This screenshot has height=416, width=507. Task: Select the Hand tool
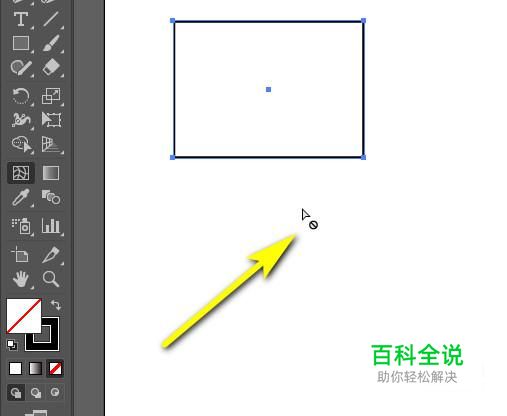pos(21,279)
